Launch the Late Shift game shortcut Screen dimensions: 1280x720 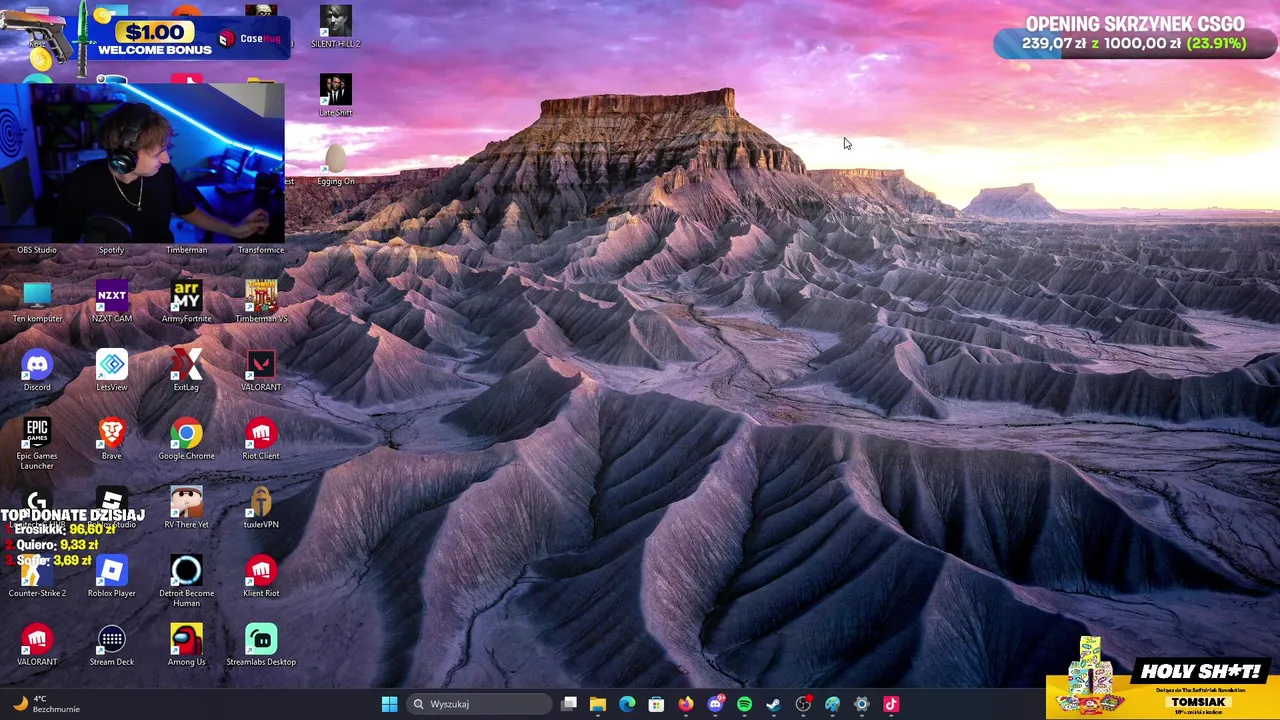tap(336, 95)
